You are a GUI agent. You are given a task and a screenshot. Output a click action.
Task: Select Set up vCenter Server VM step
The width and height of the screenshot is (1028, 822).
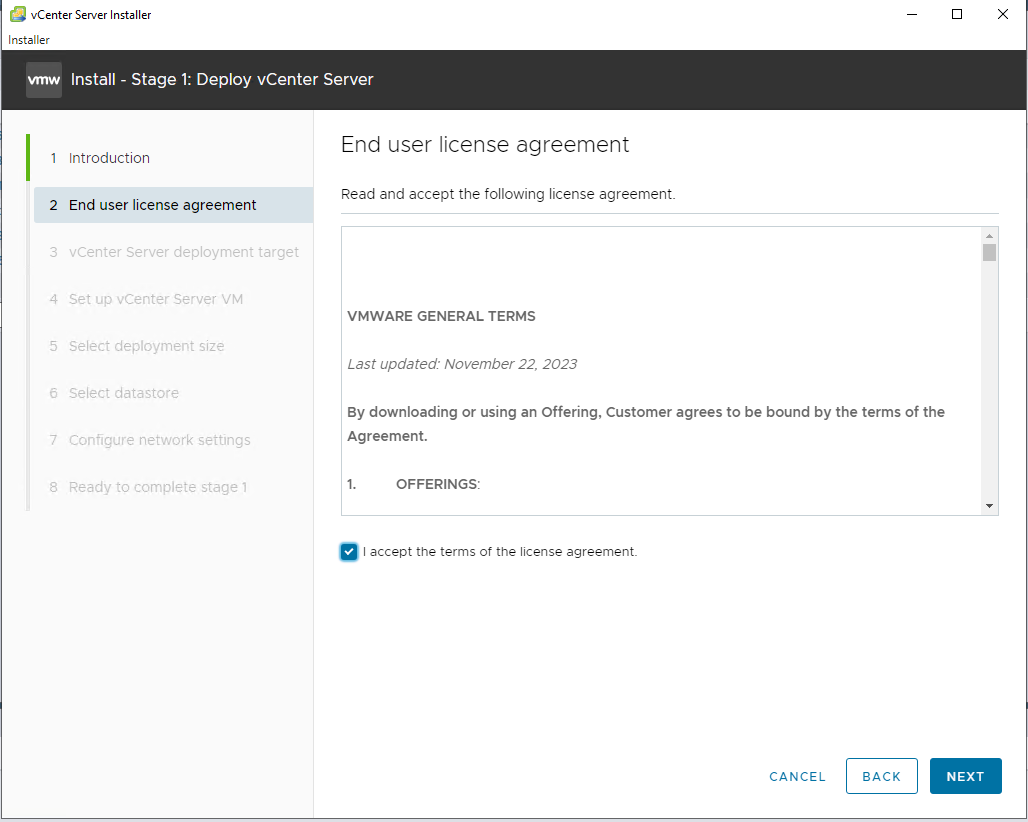(156, 300)
